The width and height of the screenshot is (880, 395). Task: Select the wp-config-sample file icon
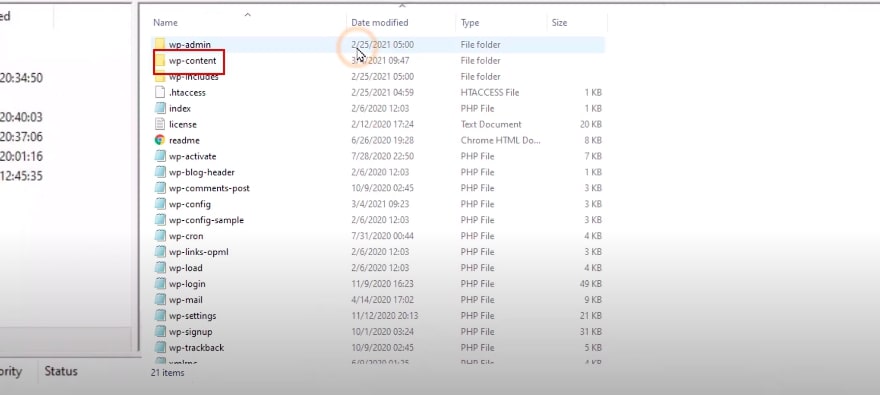(x=160, y=220)
